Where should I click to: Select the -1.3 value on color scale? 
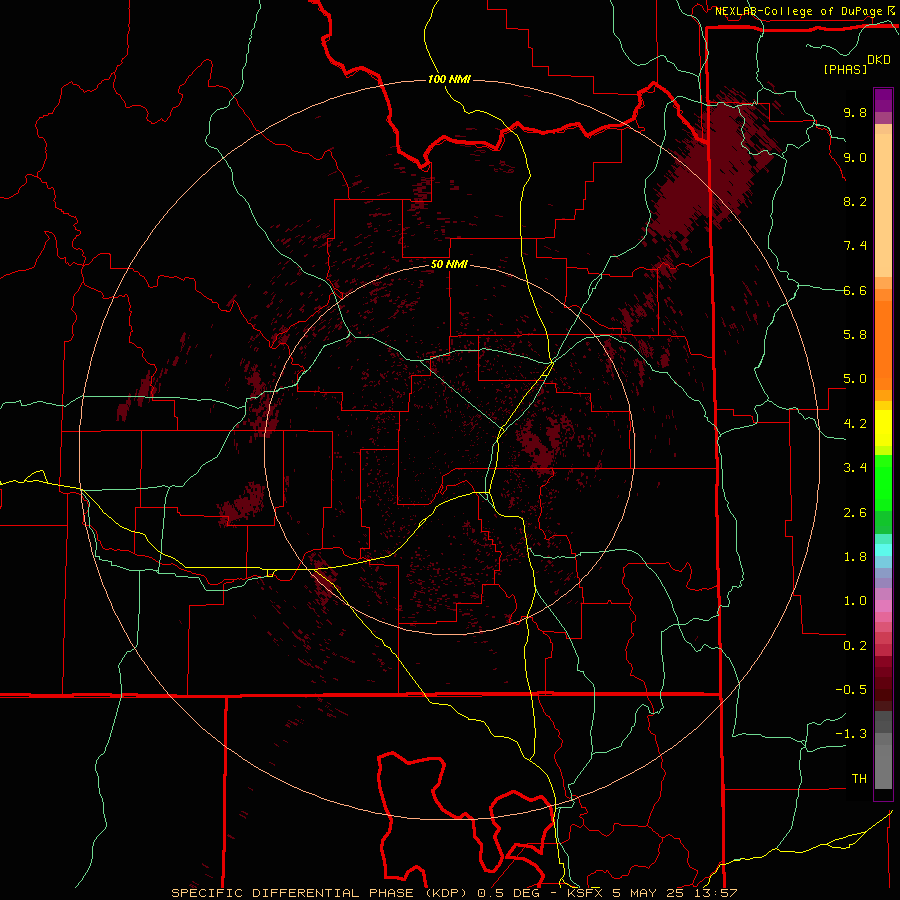(851, 735)
